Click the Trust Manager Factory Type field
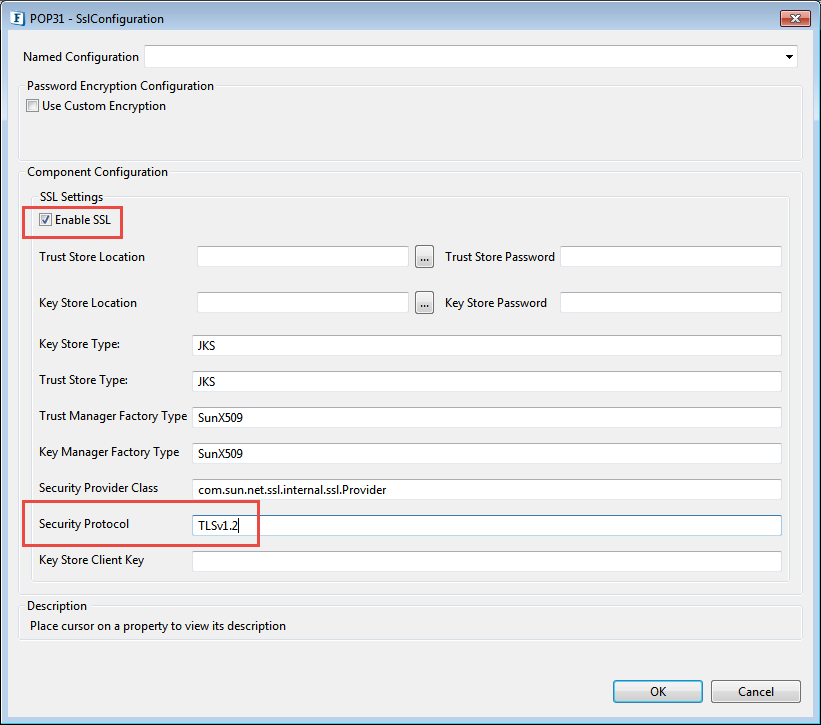Image resolution: width=821 pixels, height=725 pixels. point(487,418)
